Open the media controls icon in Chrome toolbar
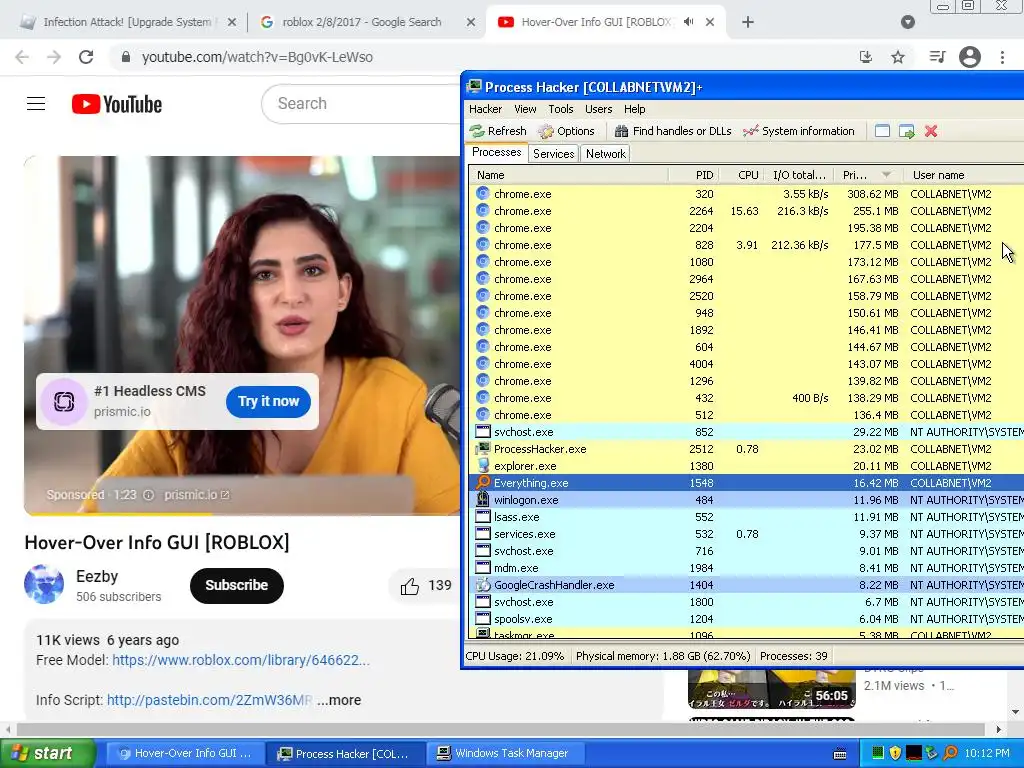Image resolution: width=1024 pixels, height=768 pixels. (937, 57)
